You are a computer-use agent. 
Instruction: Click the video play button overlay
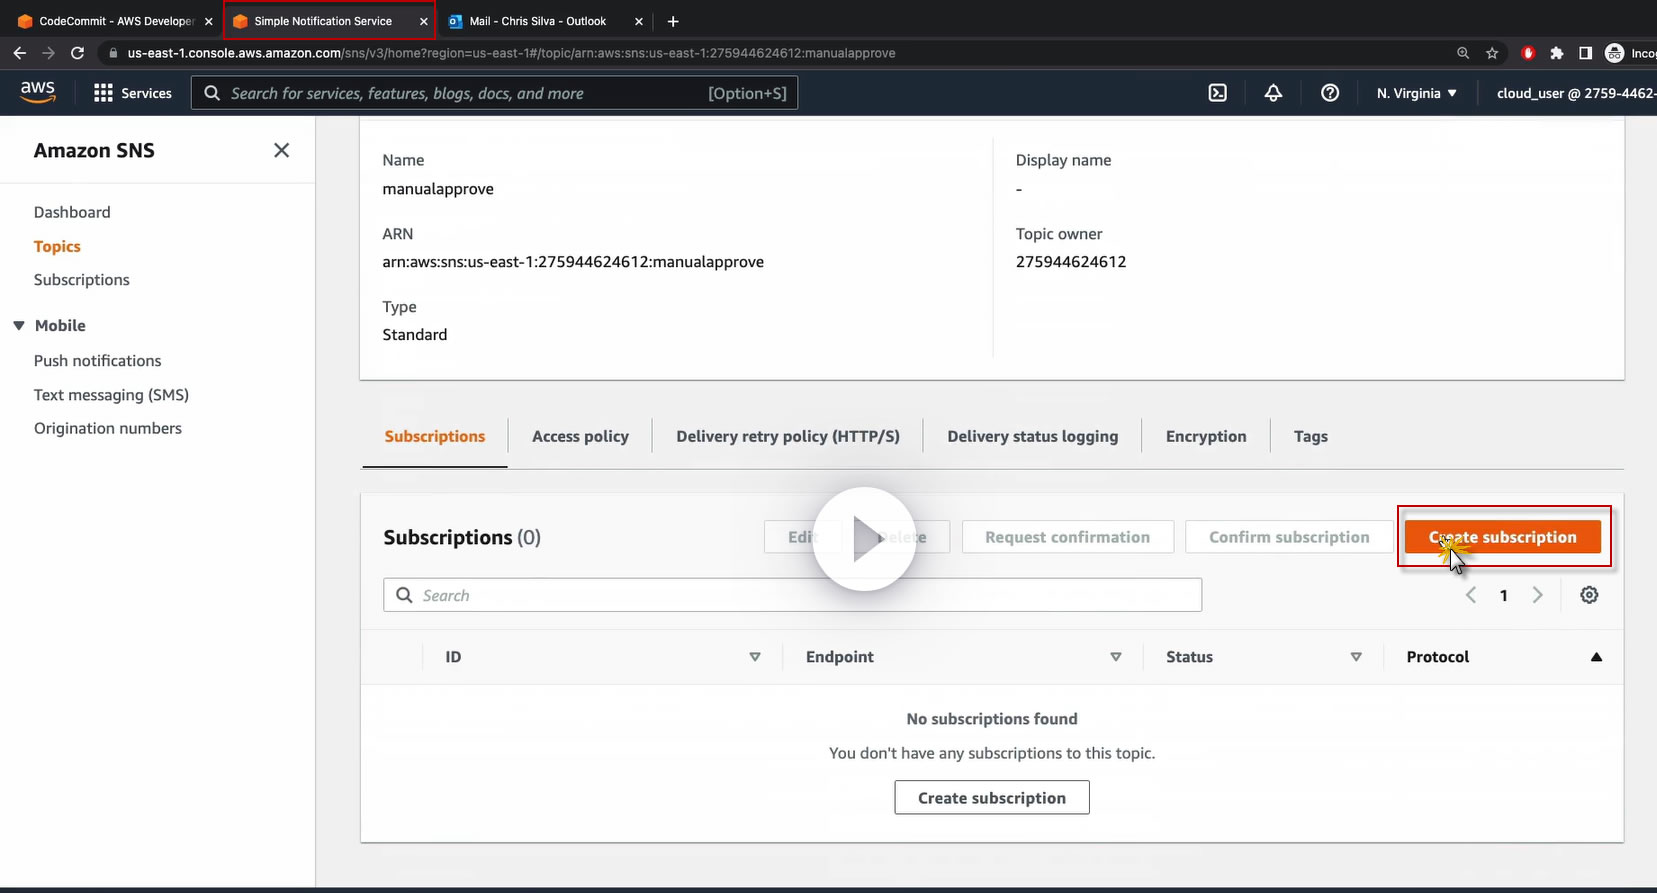[864, 539]
